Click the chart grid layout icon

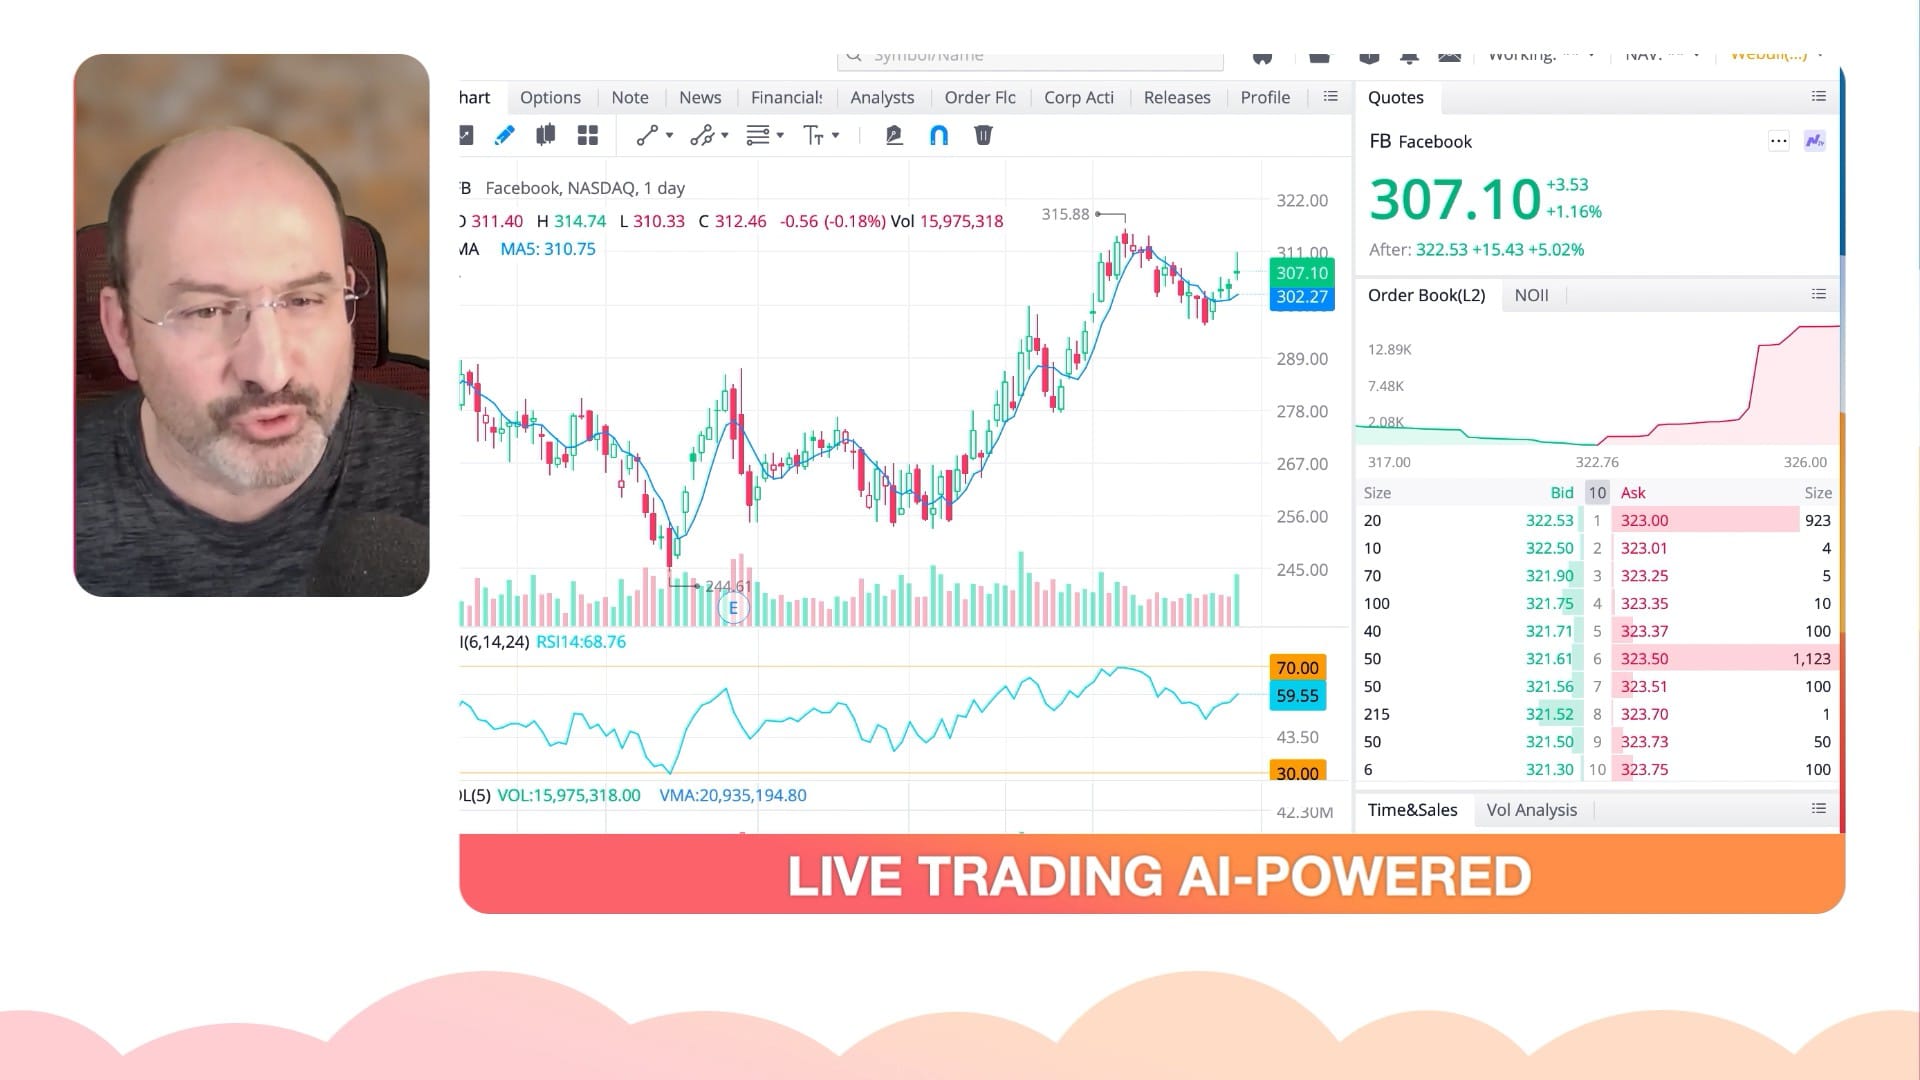click(x=589, y=135)
